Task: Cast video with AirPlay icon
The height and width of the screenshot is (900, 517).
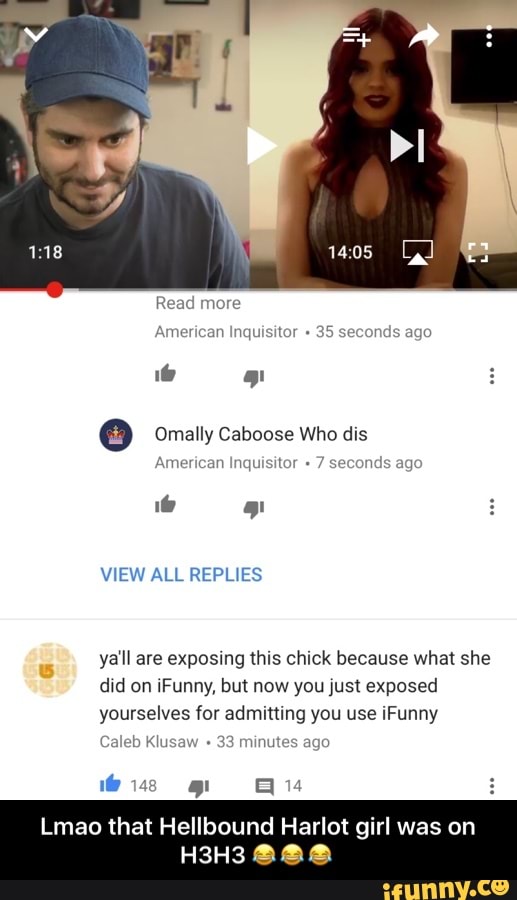Action: click(418, 252)
